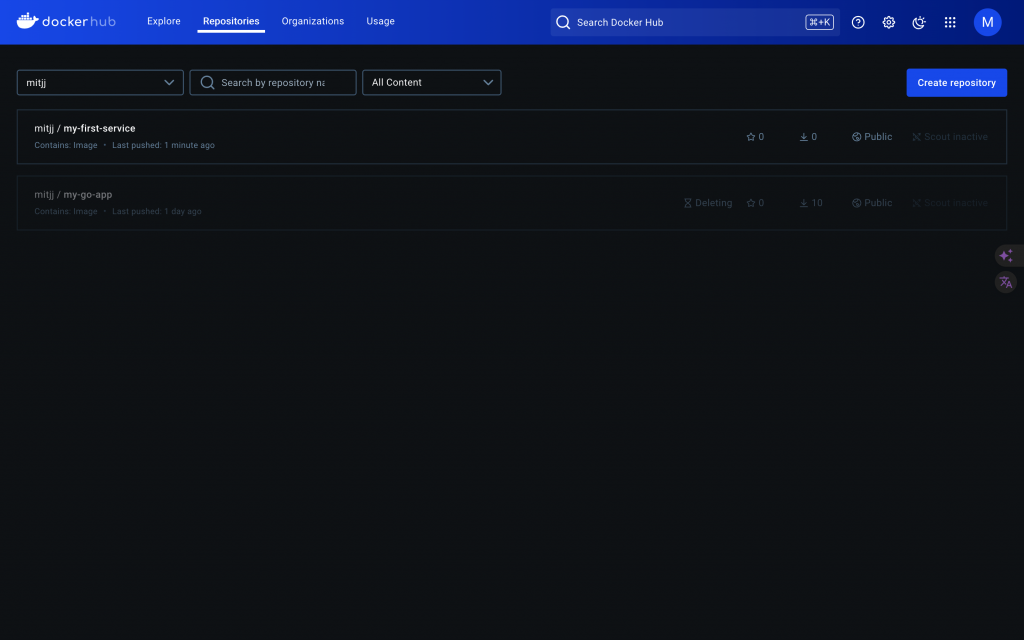Select the Repositories tab
This screenshot has width=1024, height=640.
tap(231, 21)
